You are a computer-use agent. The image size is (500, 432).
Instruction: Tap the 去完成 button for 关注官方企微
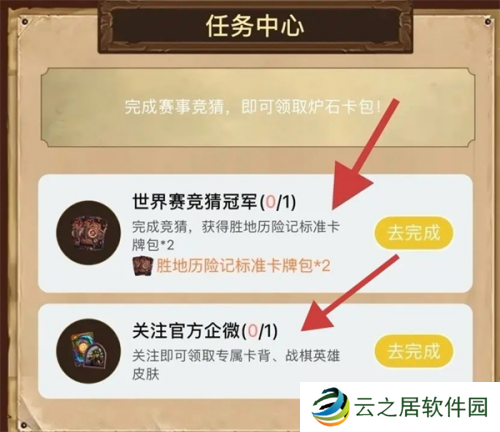coord(413,351)
